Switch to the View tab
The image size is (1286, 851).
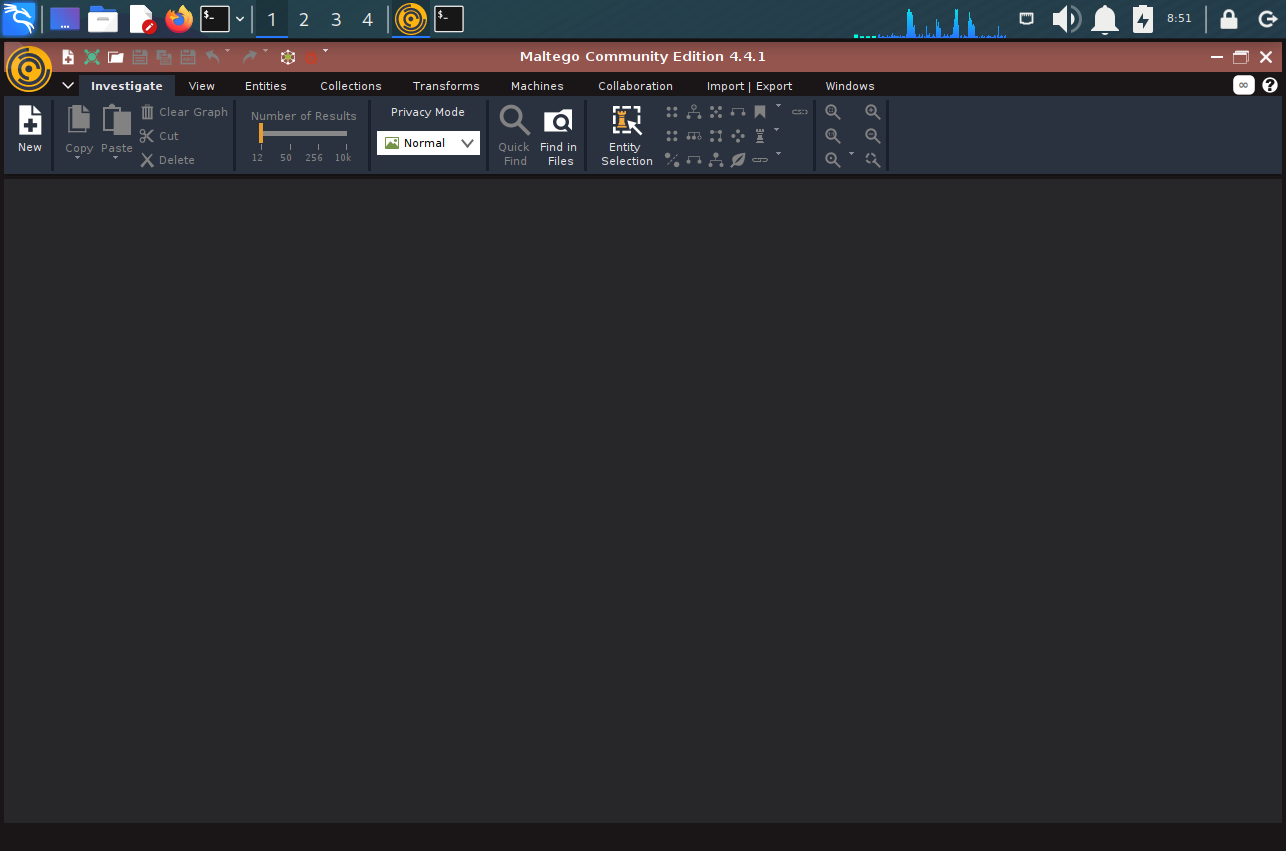click(x=202, y=86)
